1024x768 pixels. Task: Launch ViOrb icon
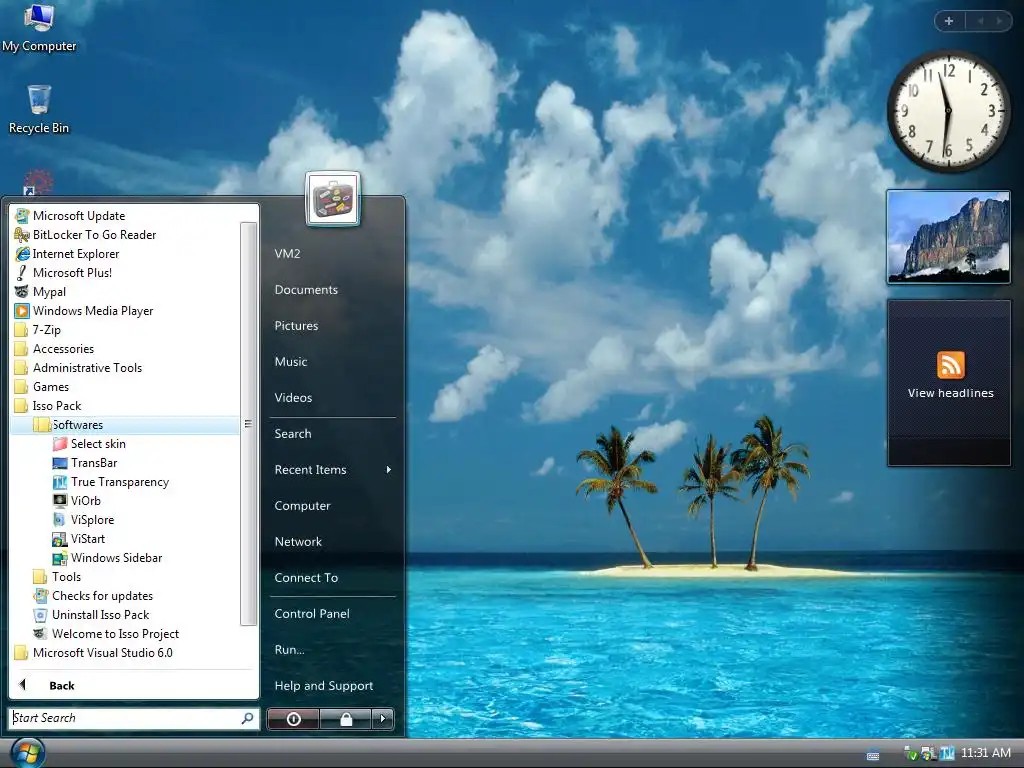60,501
